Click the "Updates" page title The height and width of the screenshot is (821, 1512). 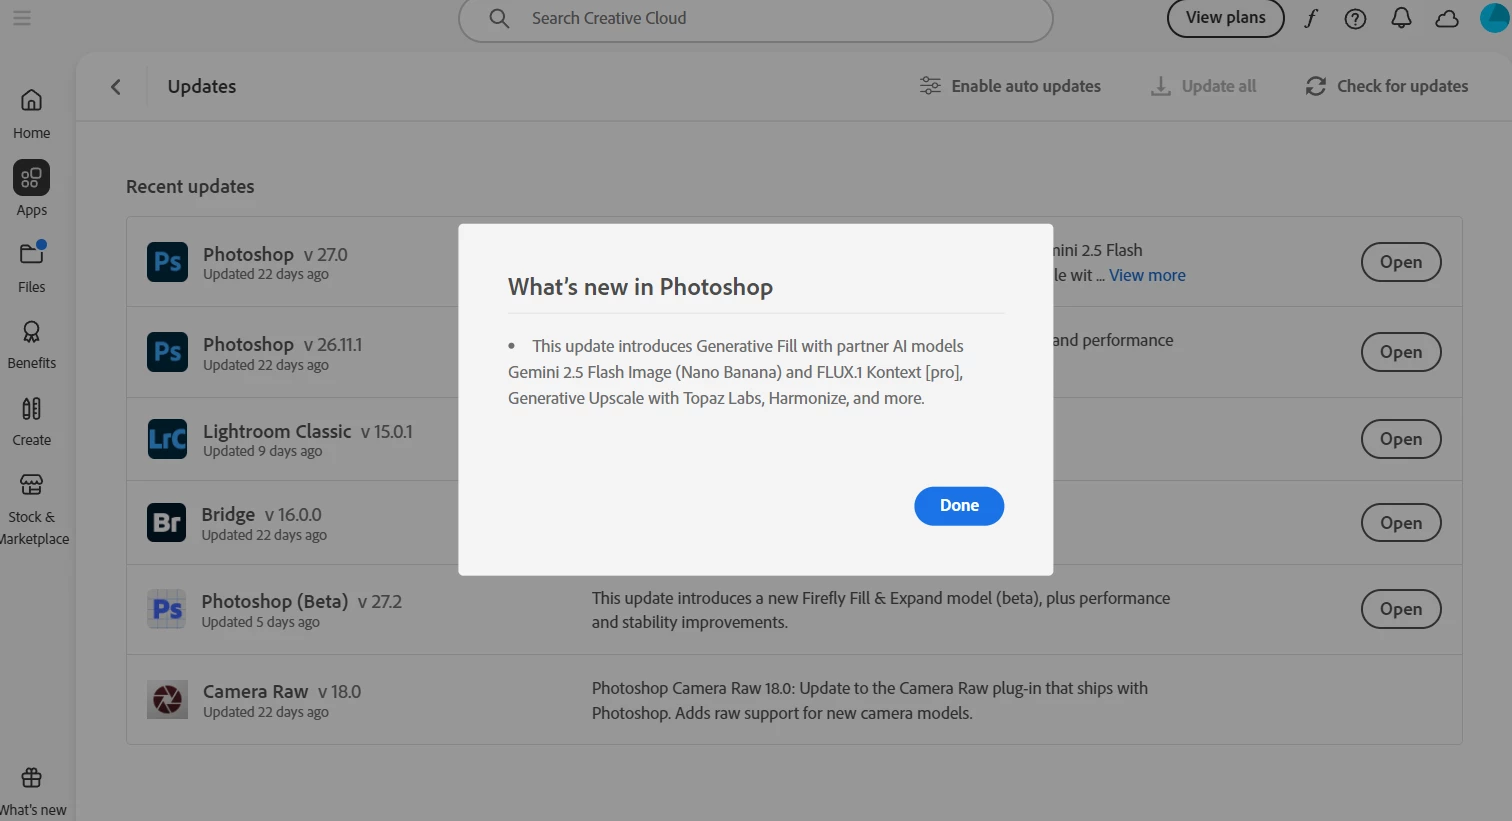coord(202,87)
